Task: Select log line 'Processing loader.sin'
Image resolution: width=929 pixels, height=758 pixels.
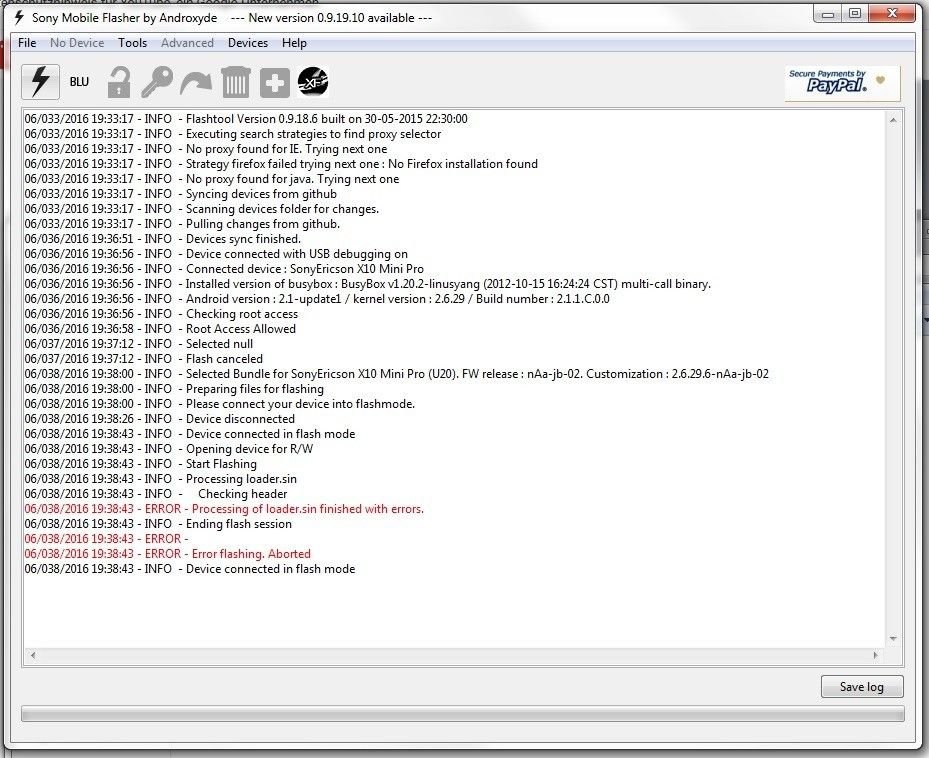Action: (x=161, y=479)
